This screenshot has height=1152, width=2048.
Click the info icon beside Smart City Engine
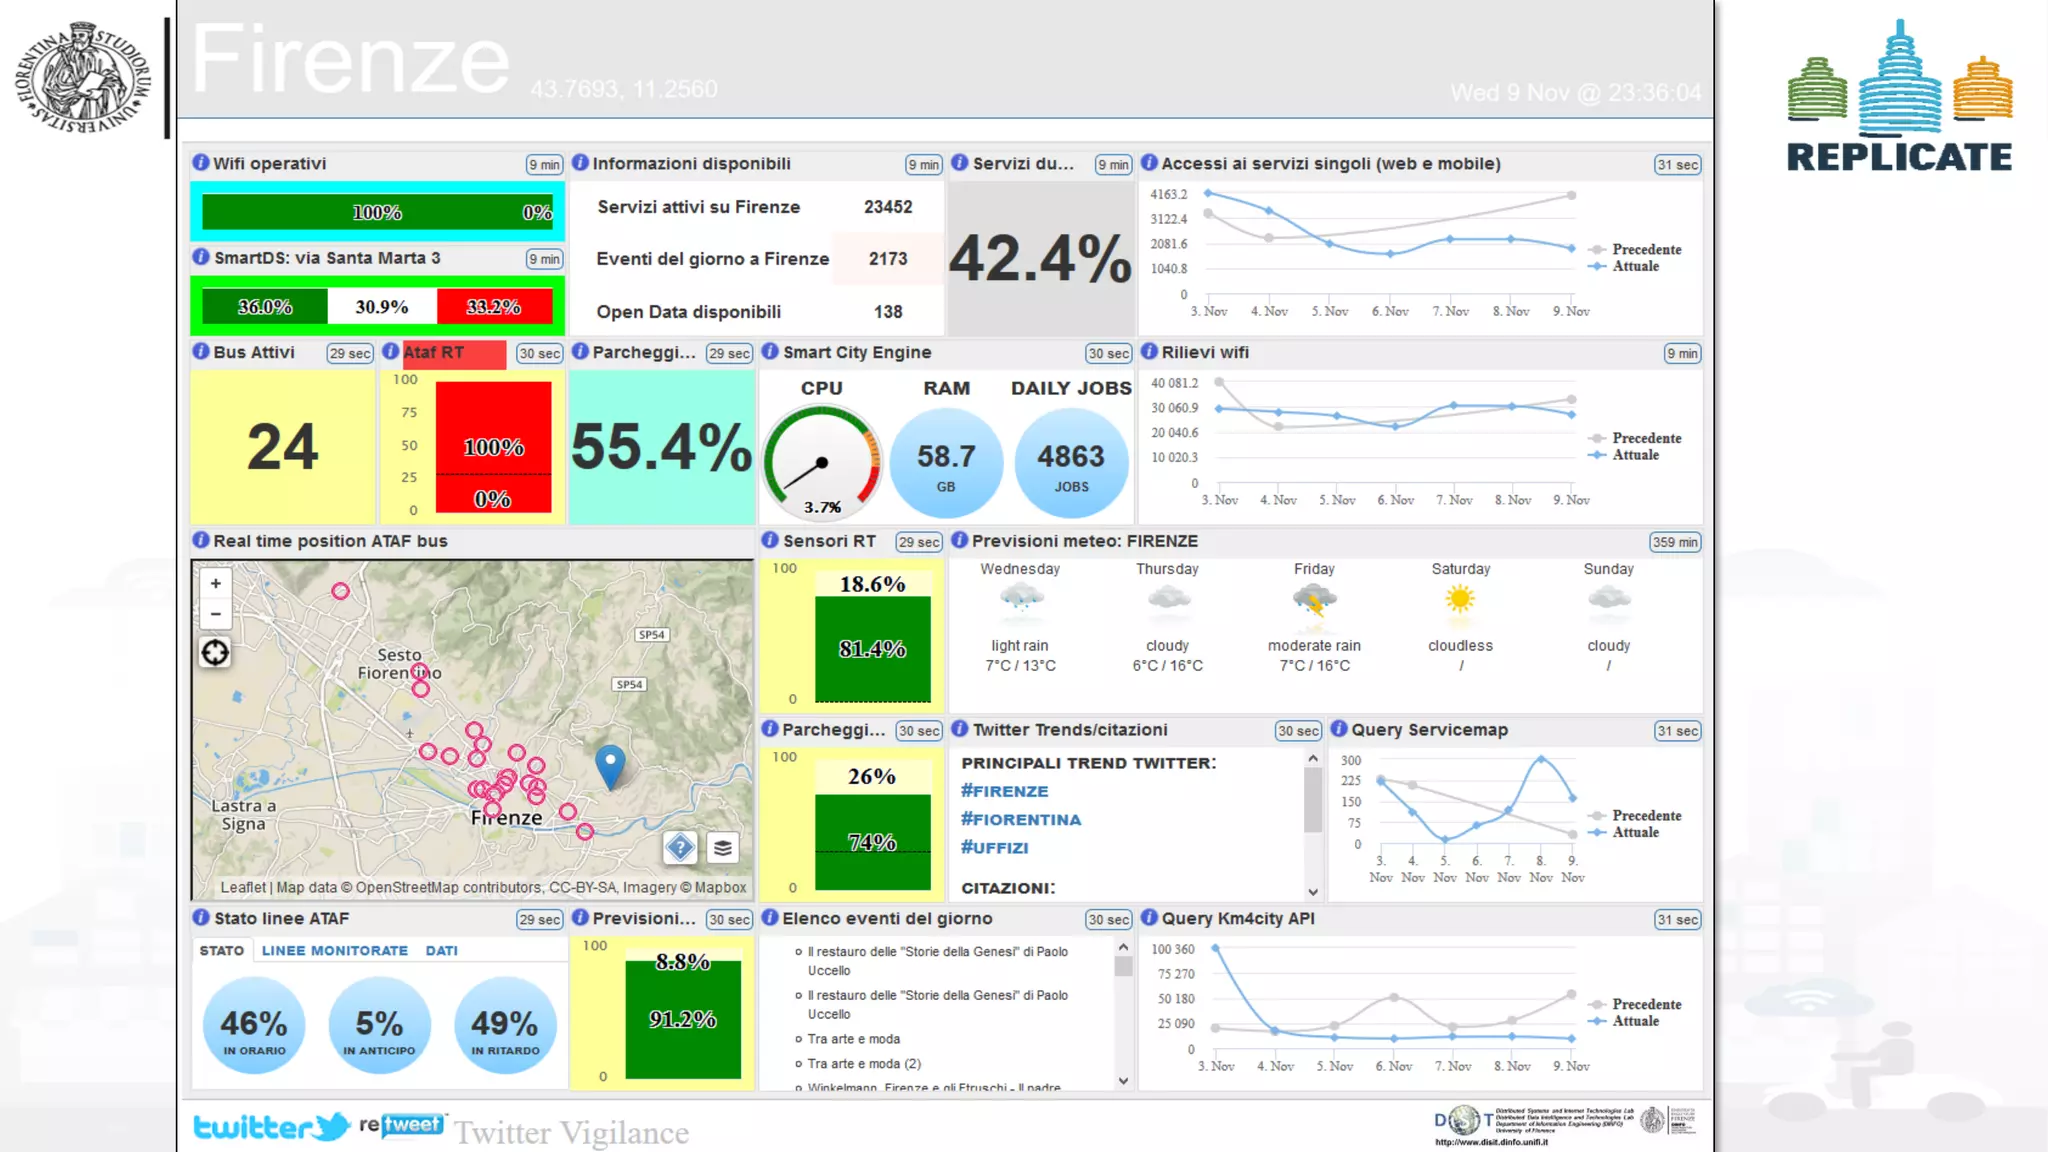tap(770, 352)
